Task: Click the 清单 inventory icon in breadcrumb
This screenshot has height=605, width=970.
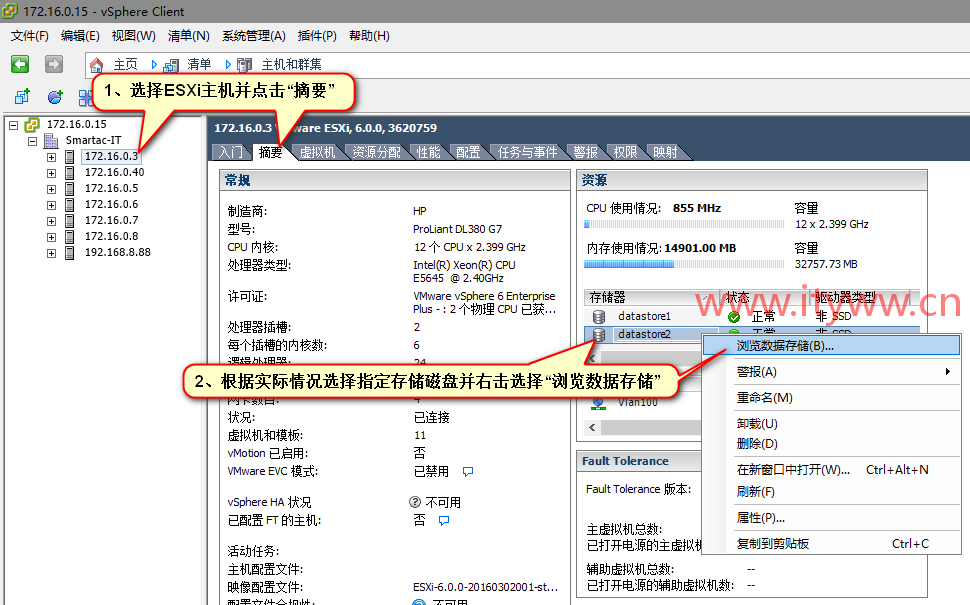Action: 171,64
